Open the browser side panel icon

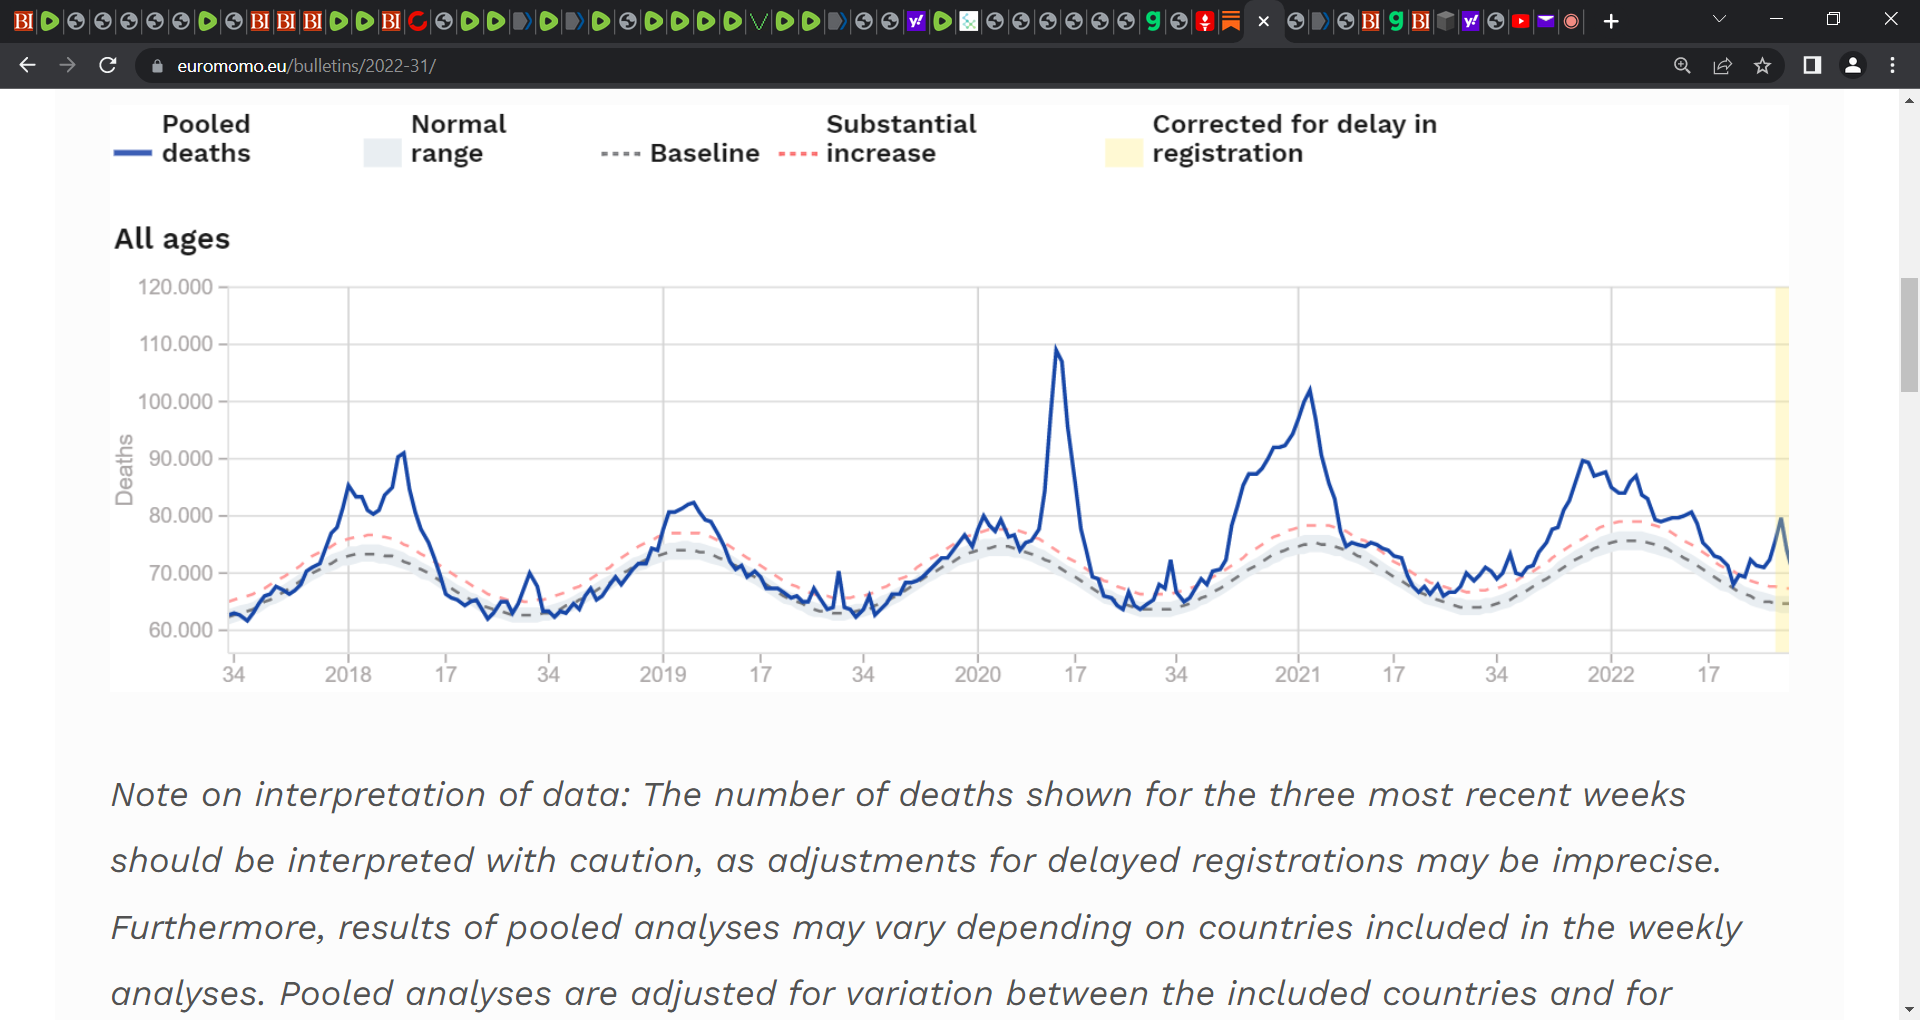point(1812,65)
